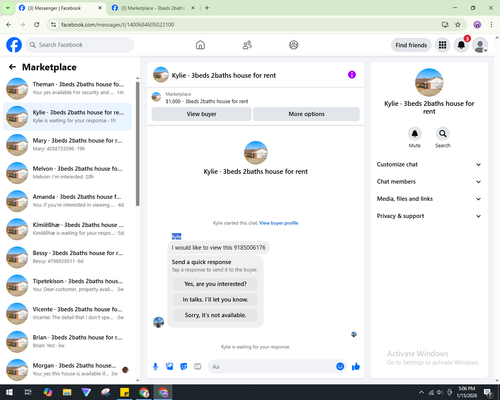Click the Search Facebook field

[x=80, y=45]
